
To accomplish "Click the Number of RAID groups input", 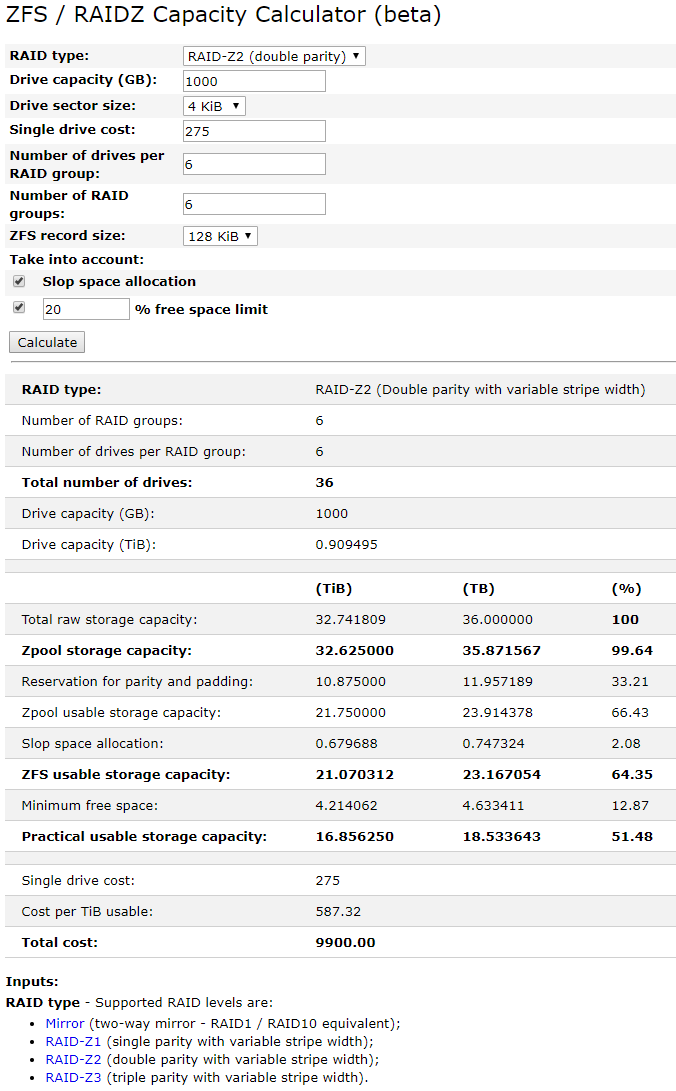I will coord(254,204).
